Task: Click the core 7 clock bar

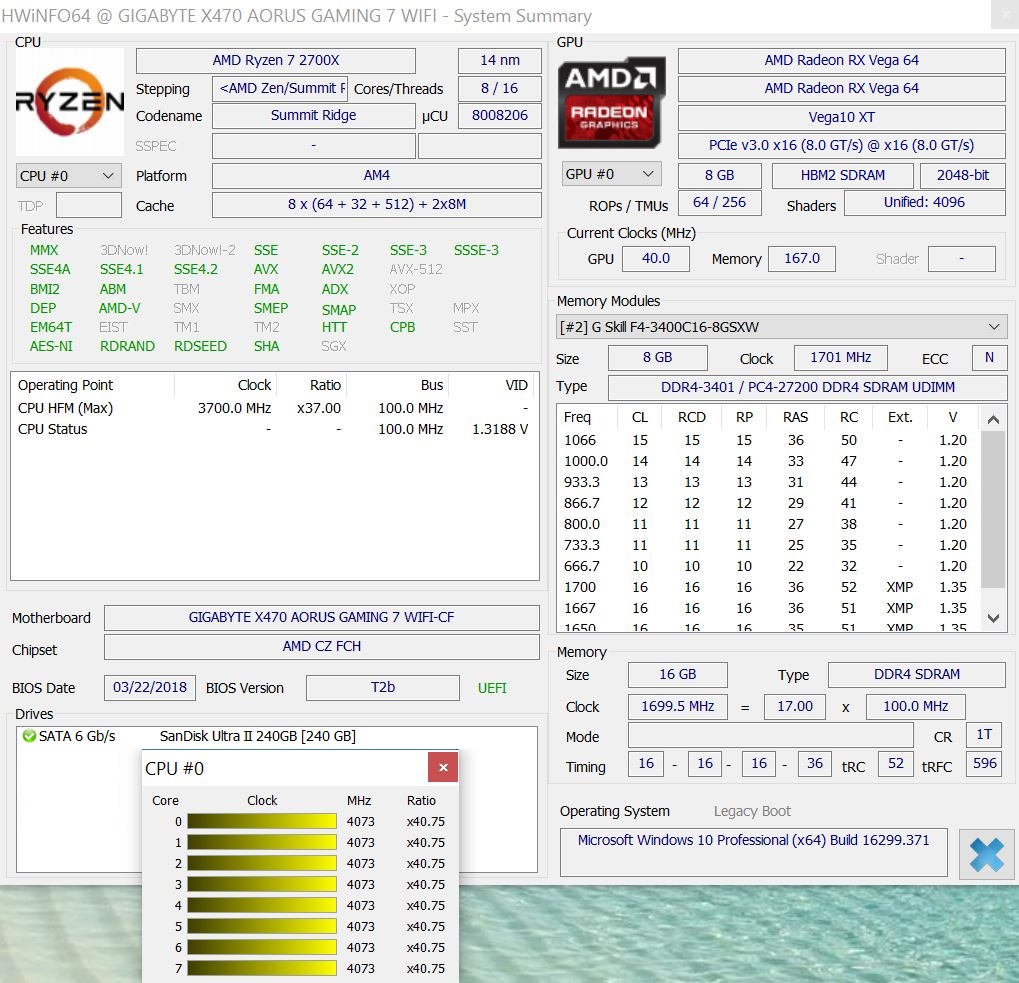Action: coord(262,968)
